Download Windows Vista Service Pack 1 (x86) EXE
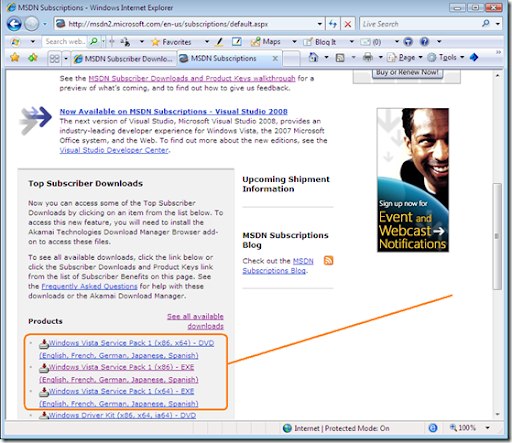Viewport: 512px width, 443px height. (119, 373)
